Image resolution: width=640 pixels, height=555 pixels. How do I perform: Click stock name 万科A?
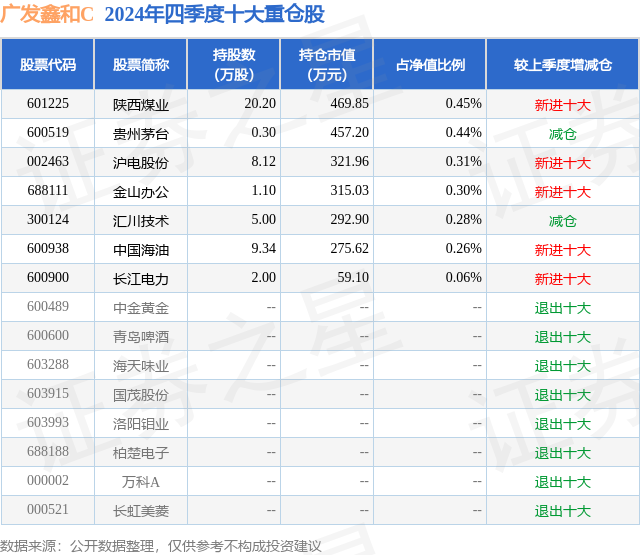[x=141, y=482]
